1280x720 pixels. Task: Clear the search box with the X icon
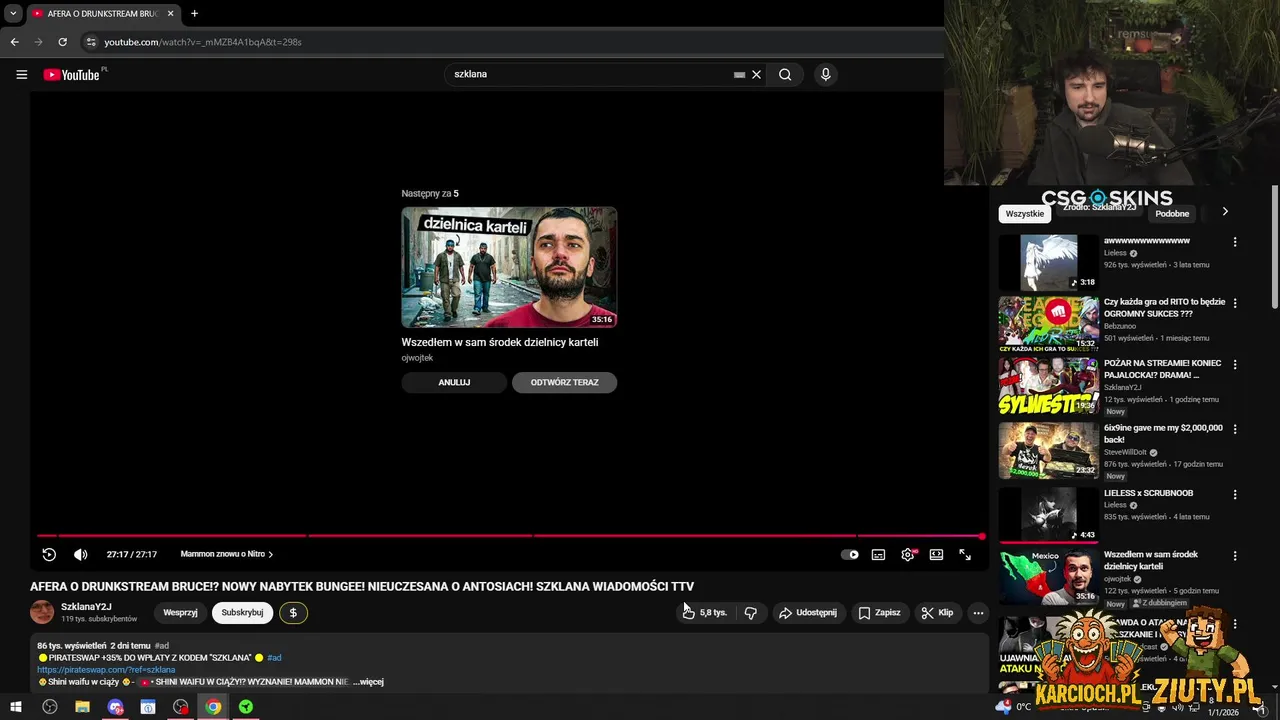(756, 74)
